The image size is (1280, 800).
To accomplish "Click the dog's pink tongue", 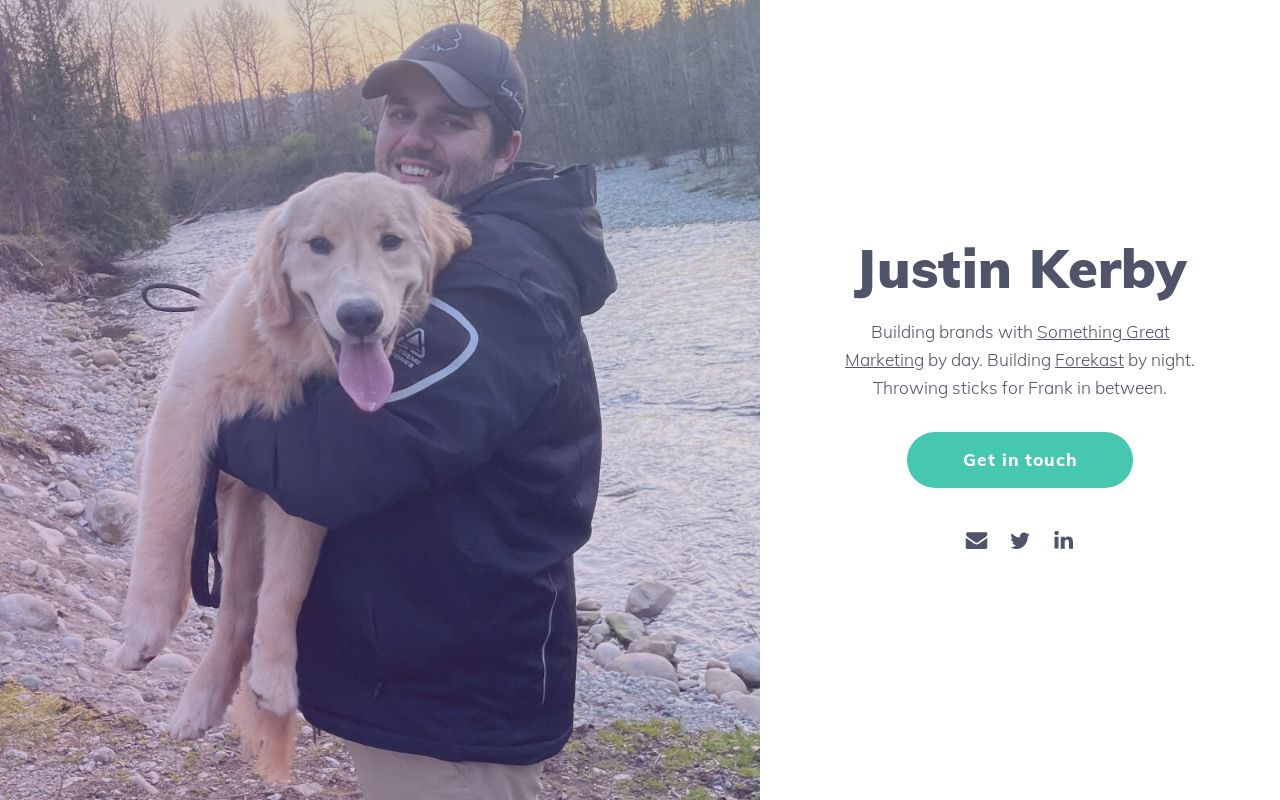I will click(x=365, y=372).
